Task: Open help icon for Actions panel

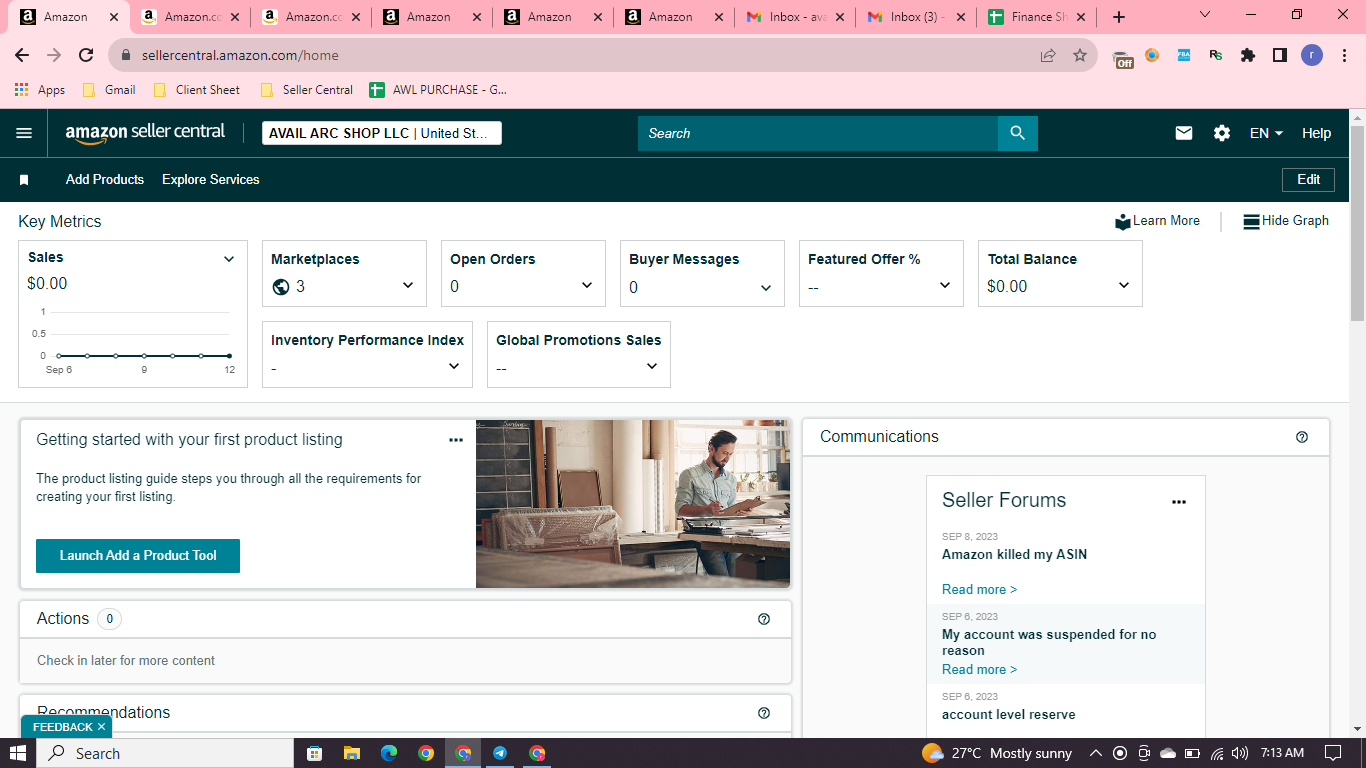Action: click(x=764, y=619)
